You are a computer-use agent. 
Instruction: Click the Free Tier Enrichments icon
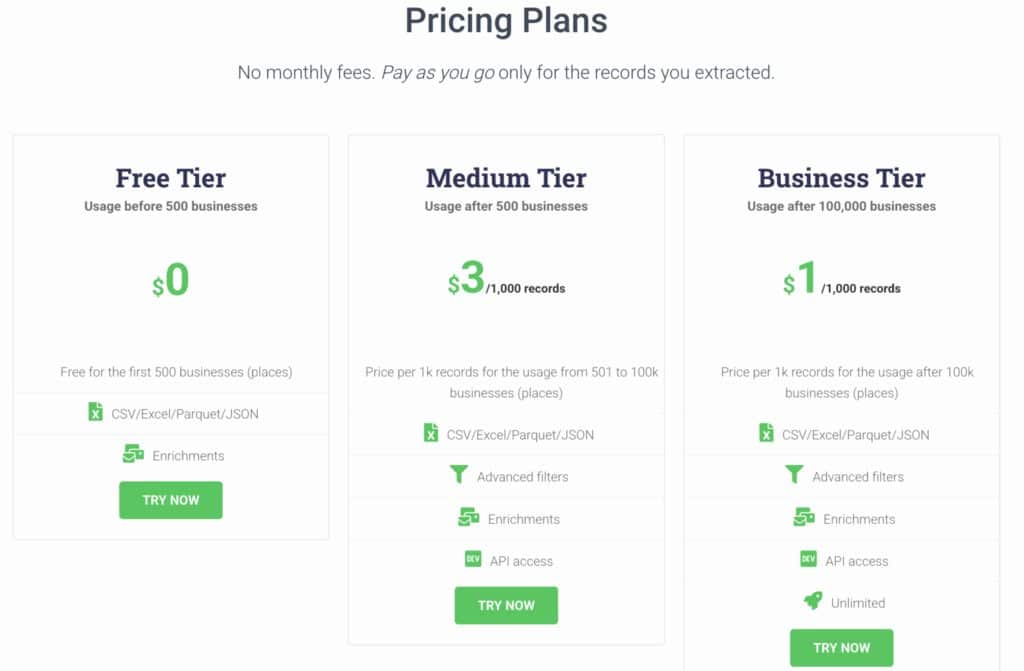(x=133, y=455)
